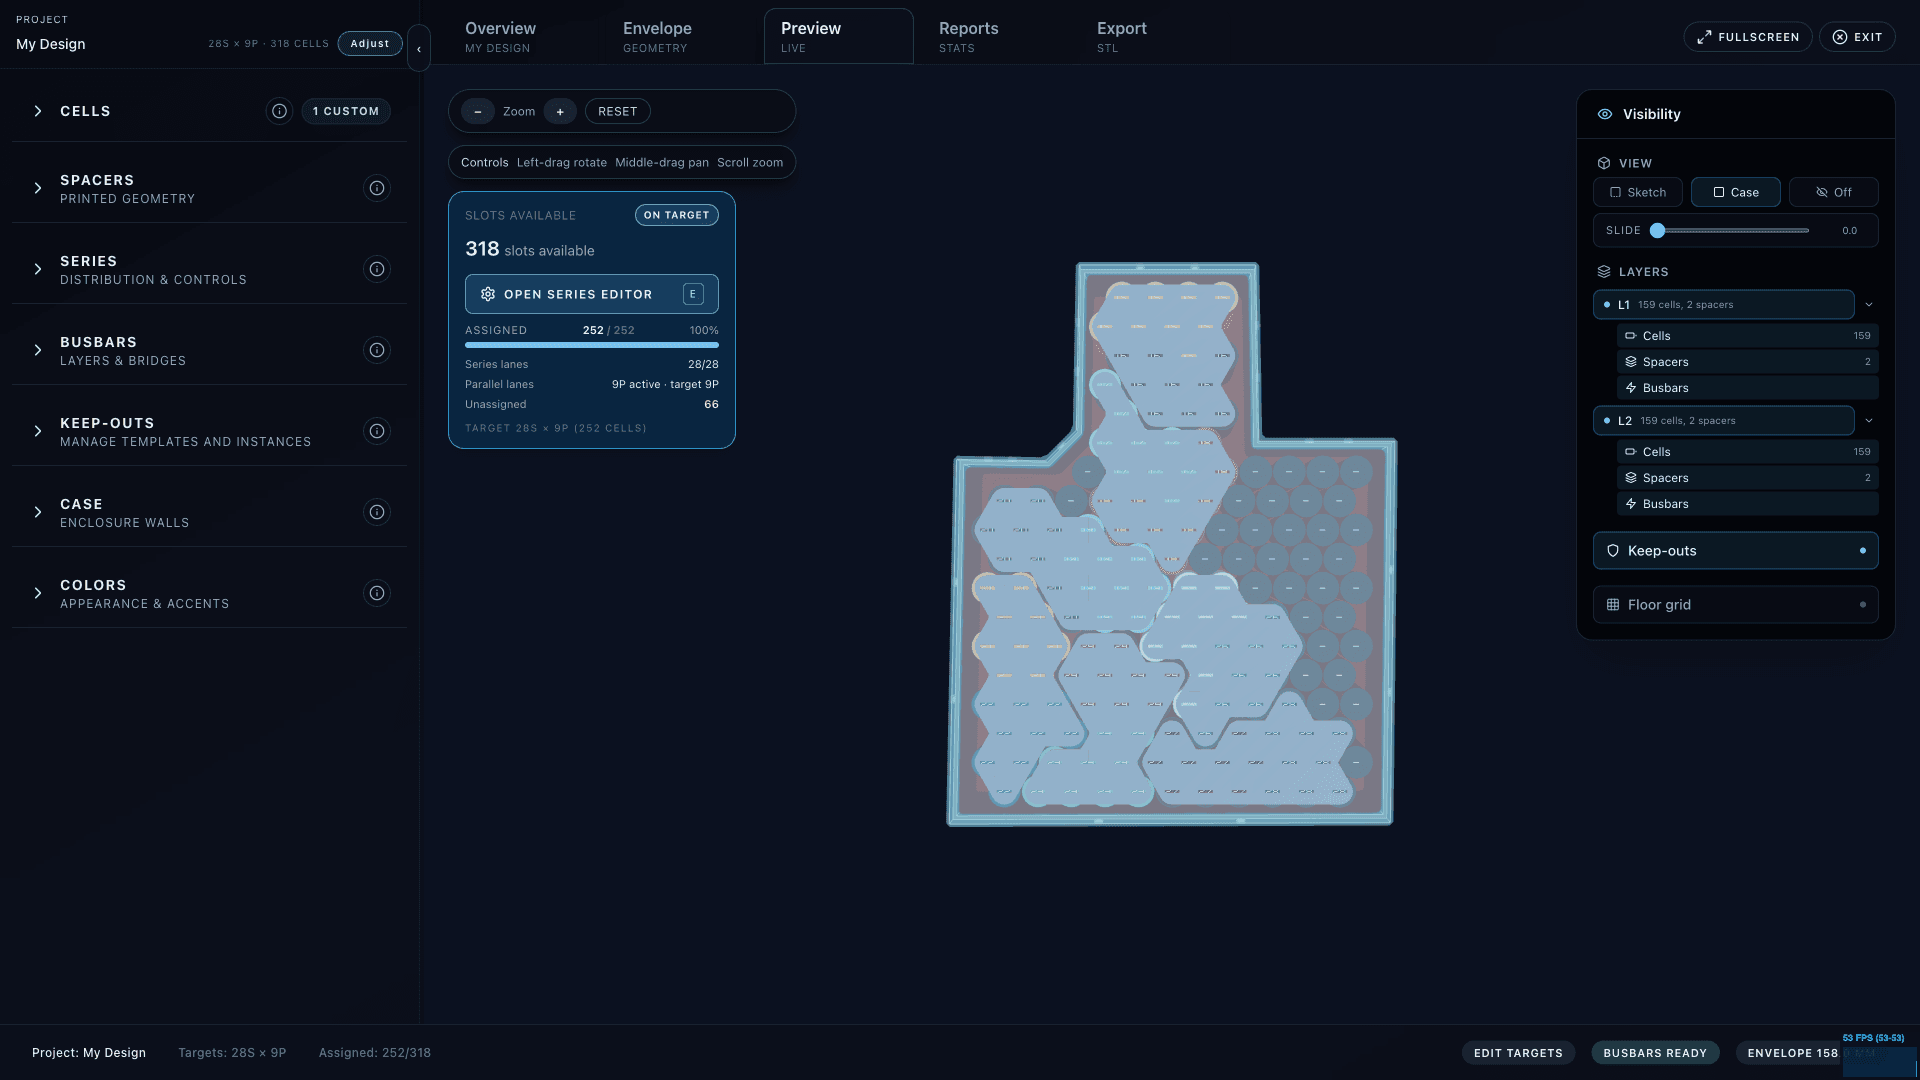The width and height of the screenshot is (1920, 1080).
Task: Toggle Floor grid visibility
Action: tap(1735, 605)
